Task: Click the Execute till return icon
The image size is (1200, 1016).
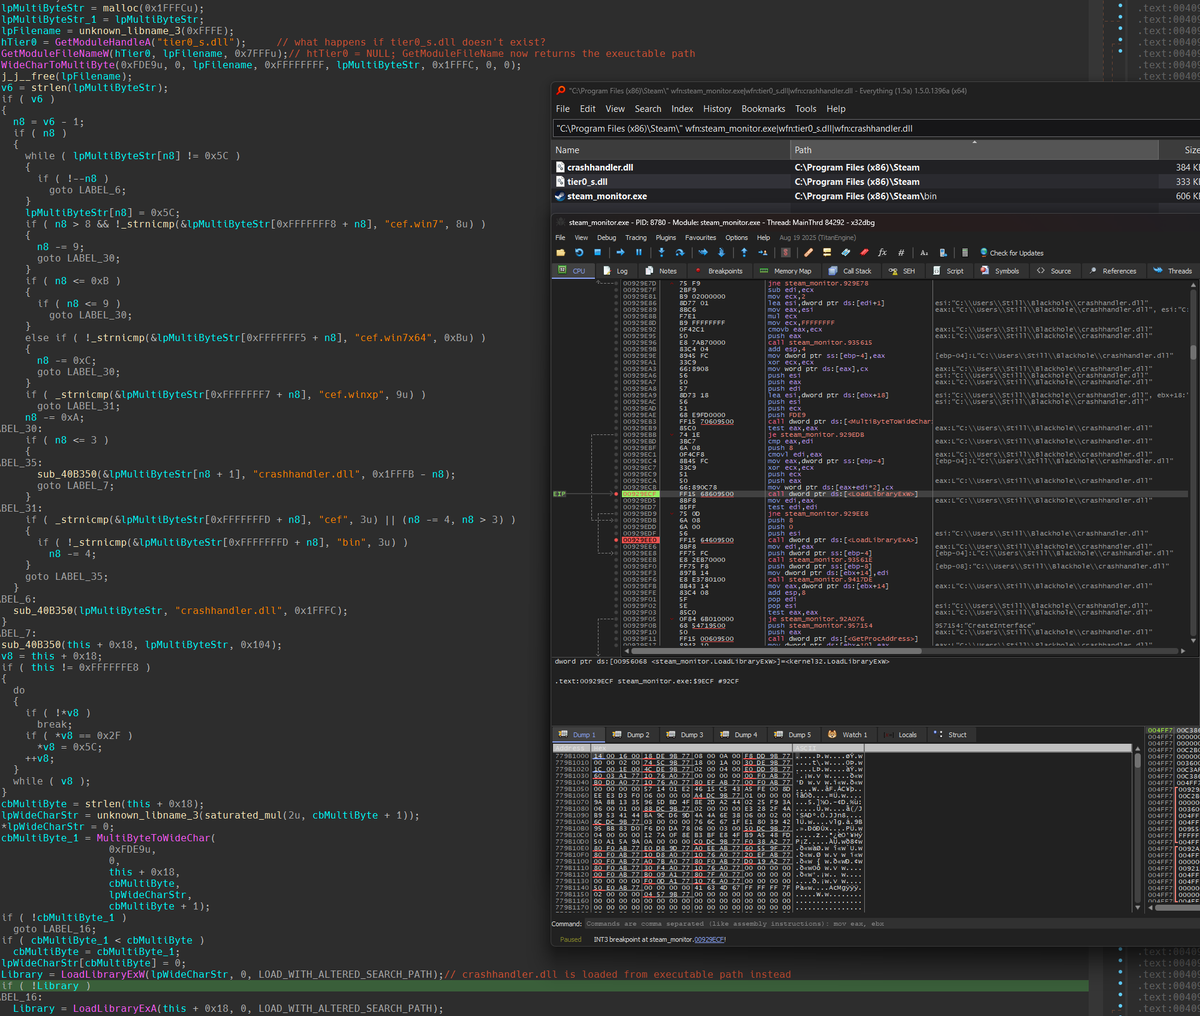Action: (x=744, y=252)
